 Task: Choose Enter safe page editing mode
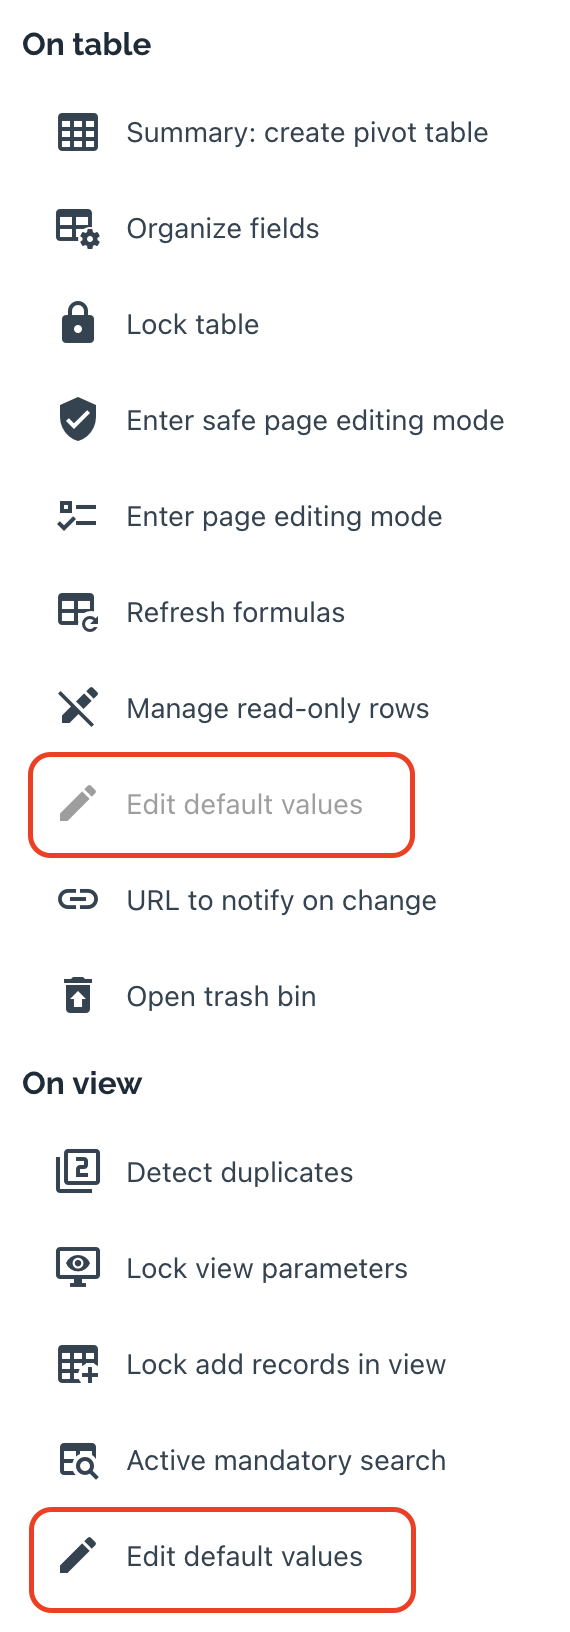pos(315,421)
